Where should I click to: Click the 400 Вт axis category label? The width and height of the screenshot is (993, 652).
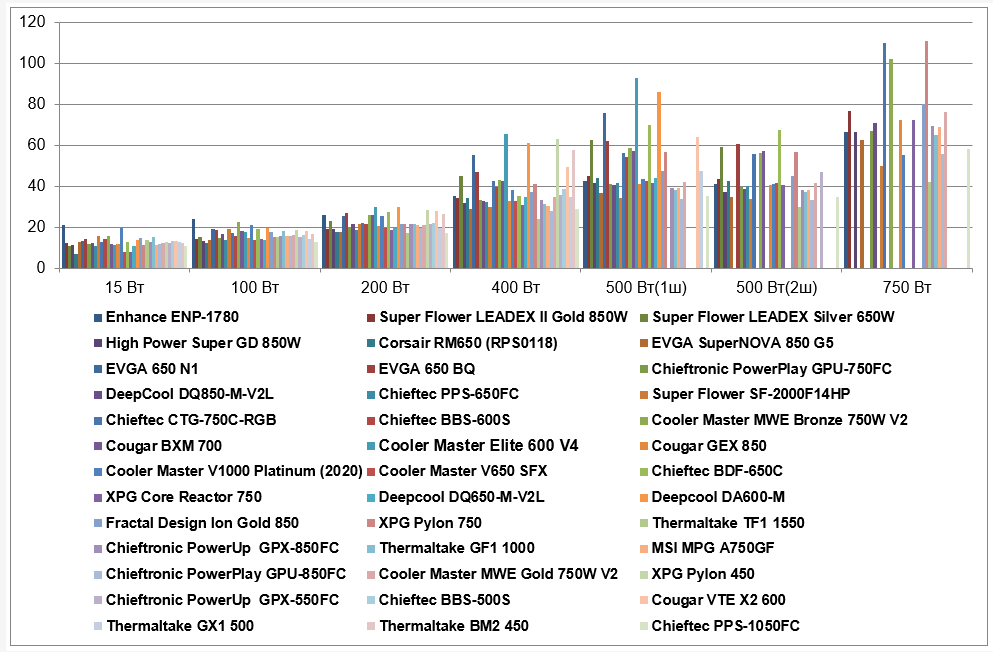(x=515, y=288)
